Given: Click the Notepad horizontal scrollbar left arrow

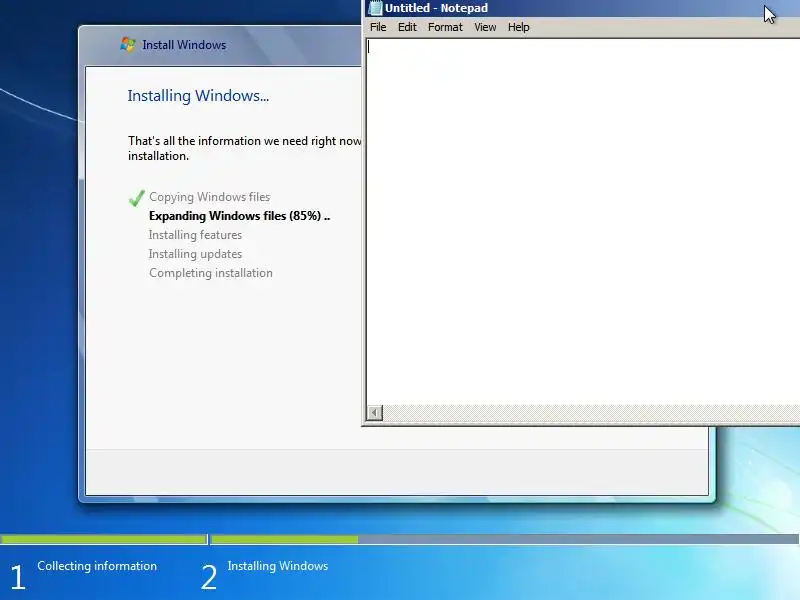Looking at the screenshot, I should 374,412.
